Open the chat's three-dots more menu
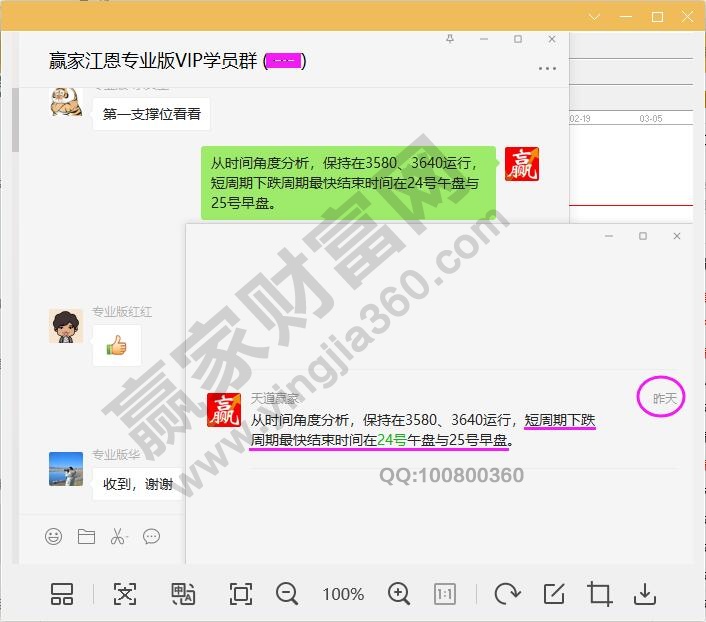The image size is (706, 622). pyautogui.click(x=547, y=69)
